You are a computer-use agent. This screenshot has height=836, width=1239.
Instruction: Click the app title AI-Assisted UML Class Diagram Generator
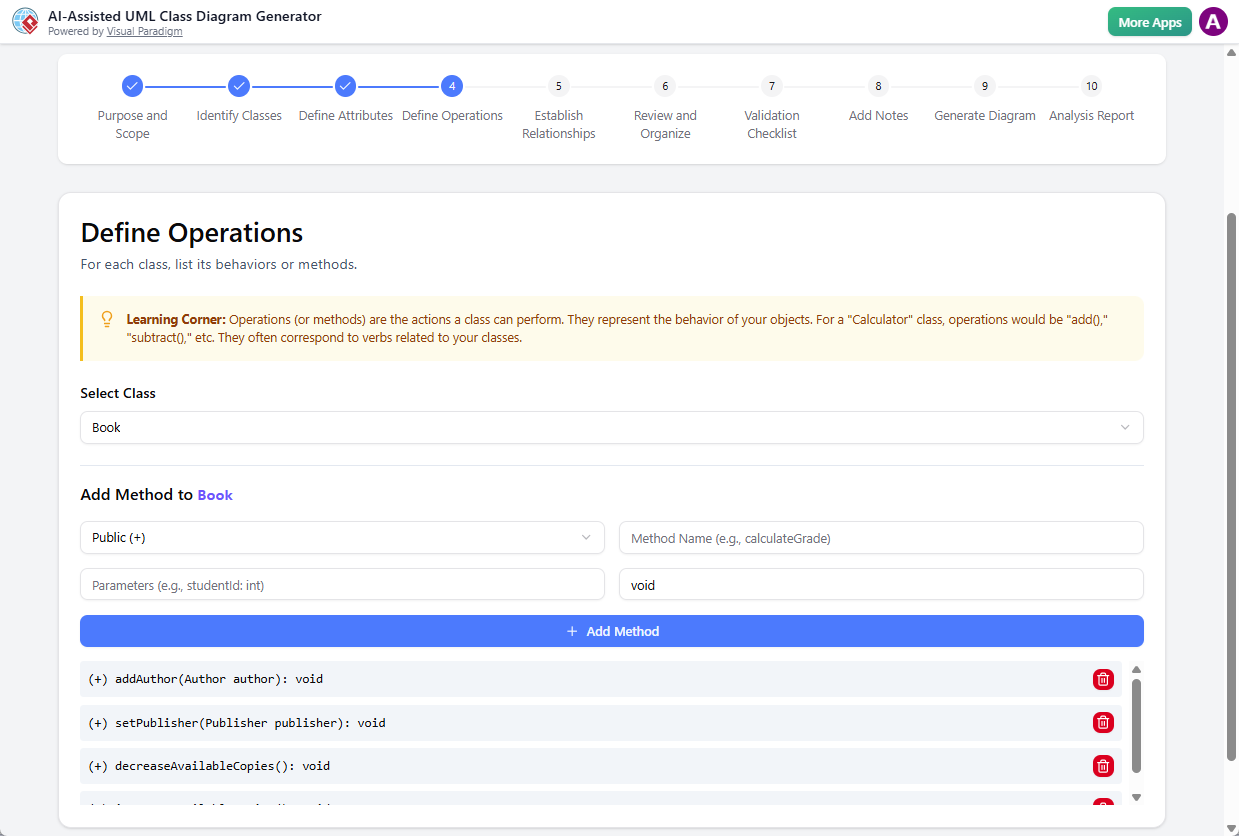(185, 16)
